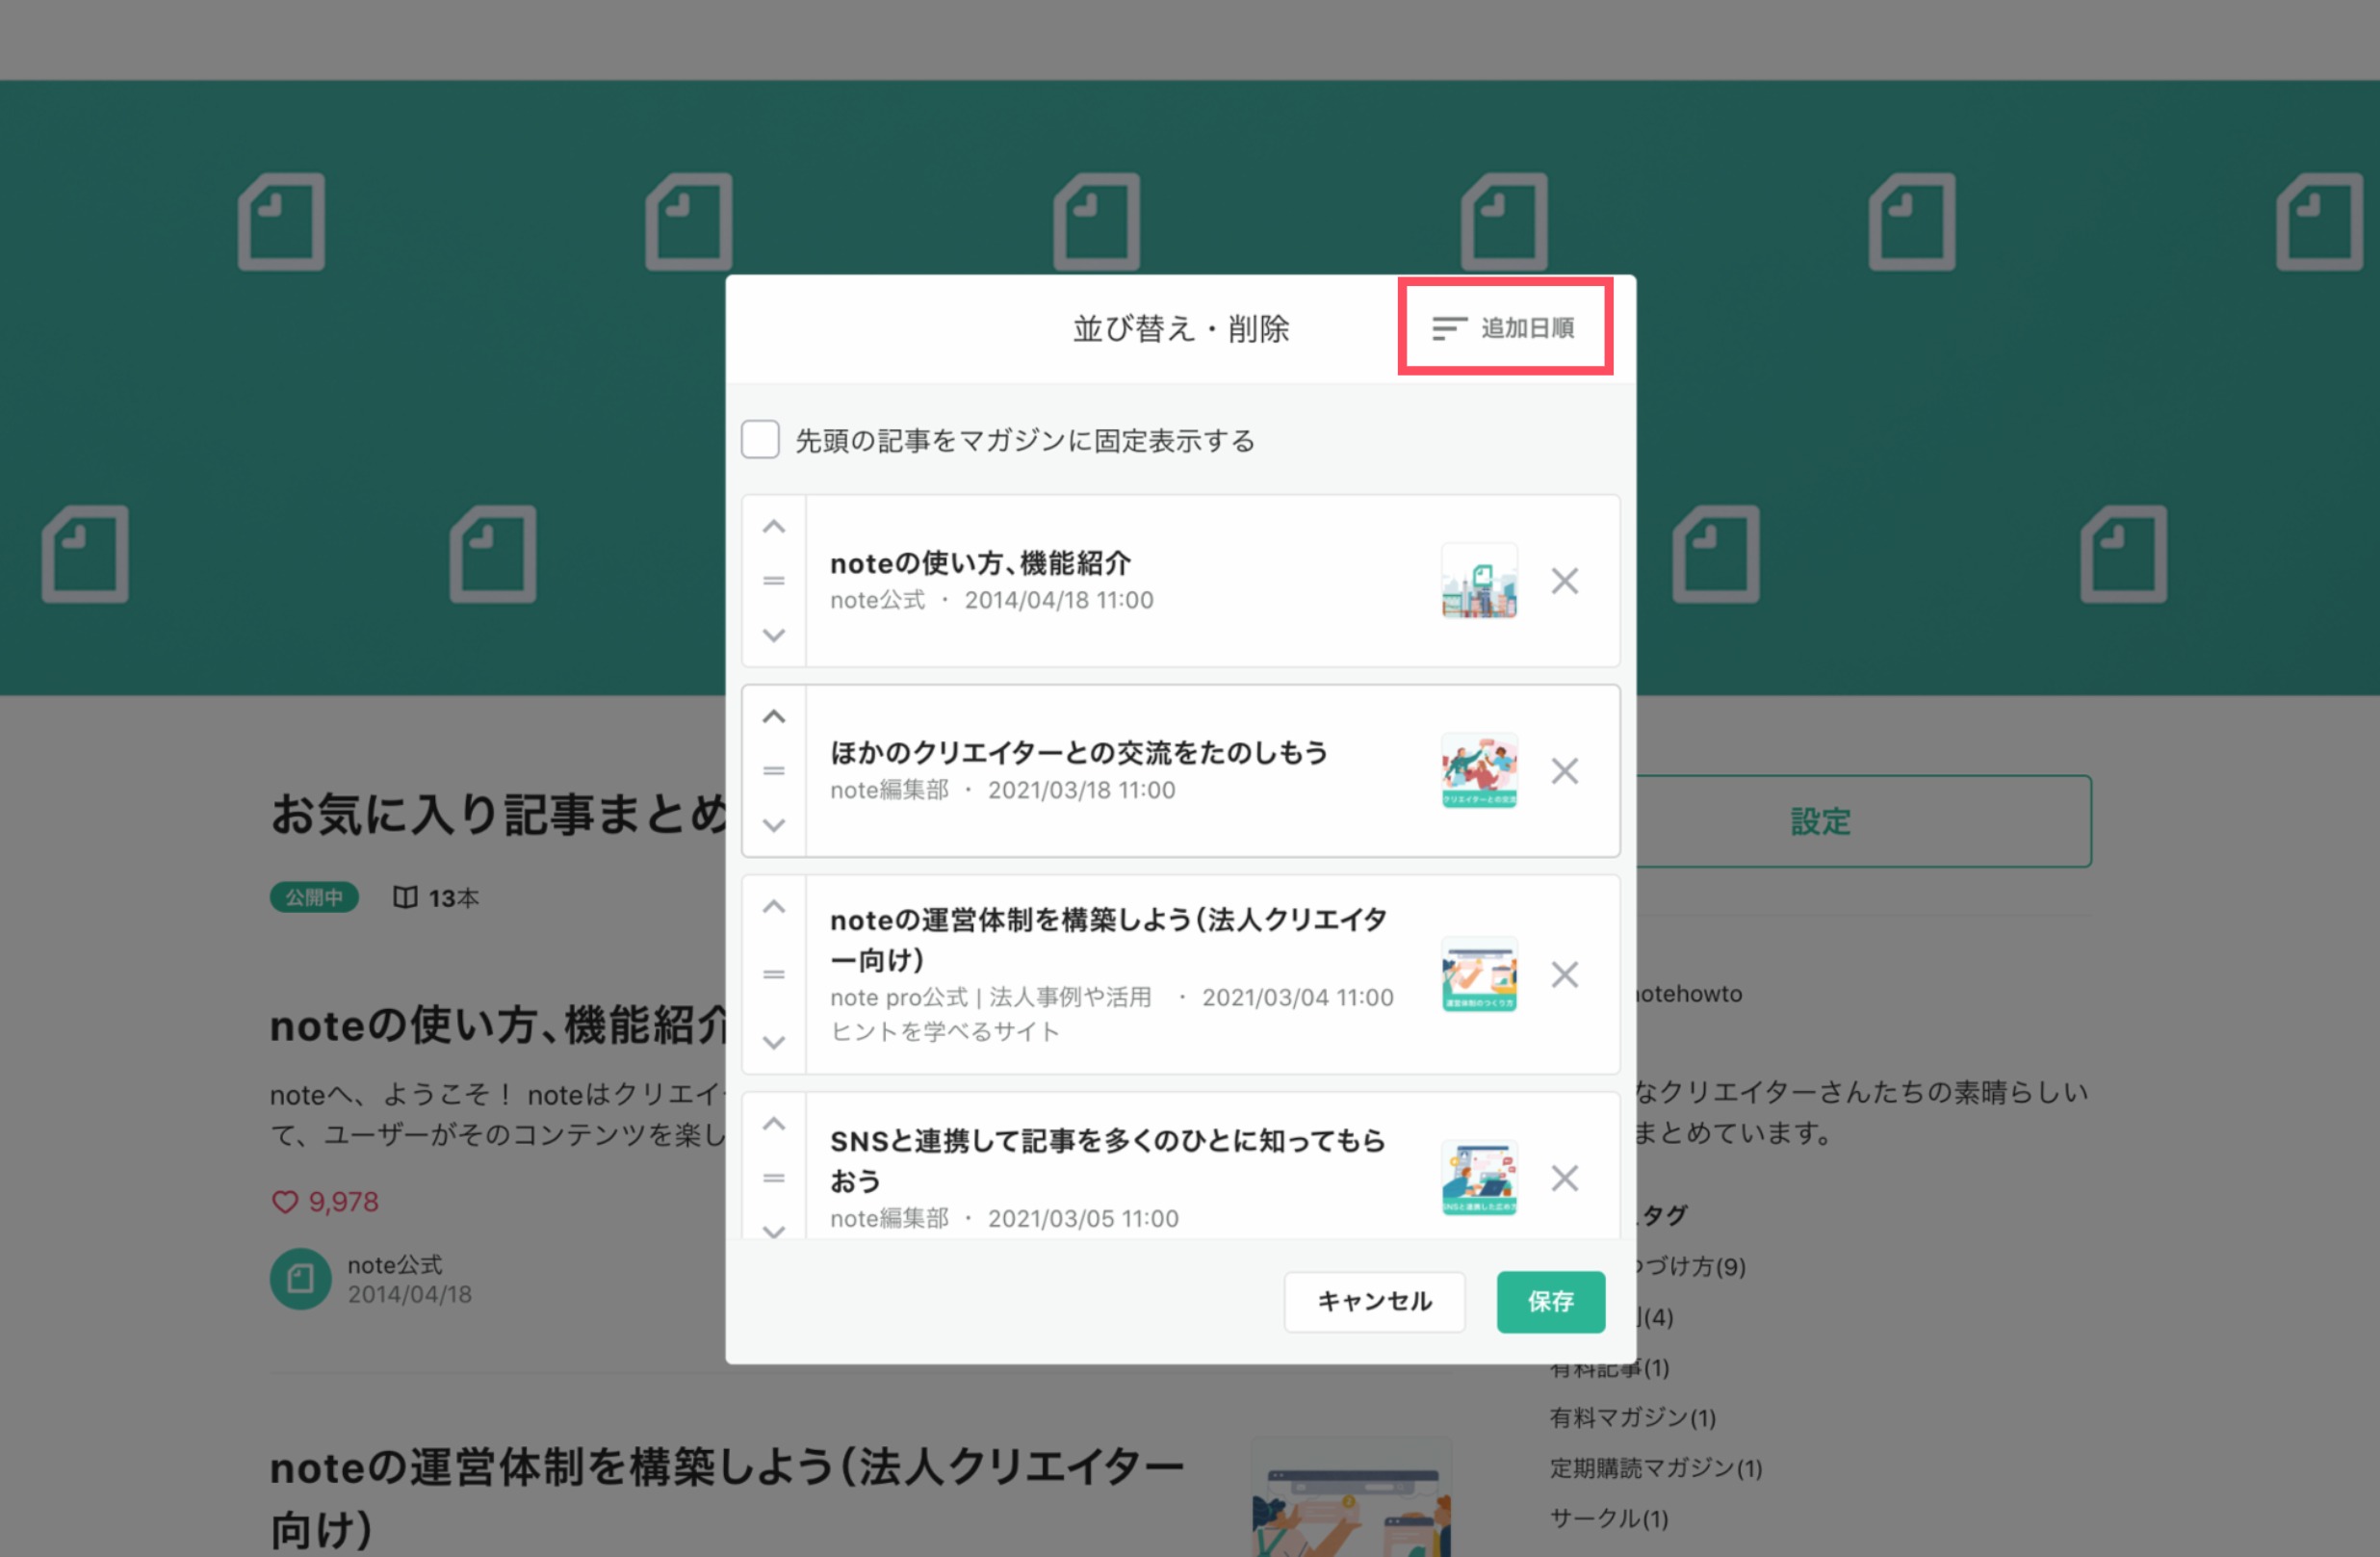
Task: Click the book icon next to 13本
Action: [405, 897]
